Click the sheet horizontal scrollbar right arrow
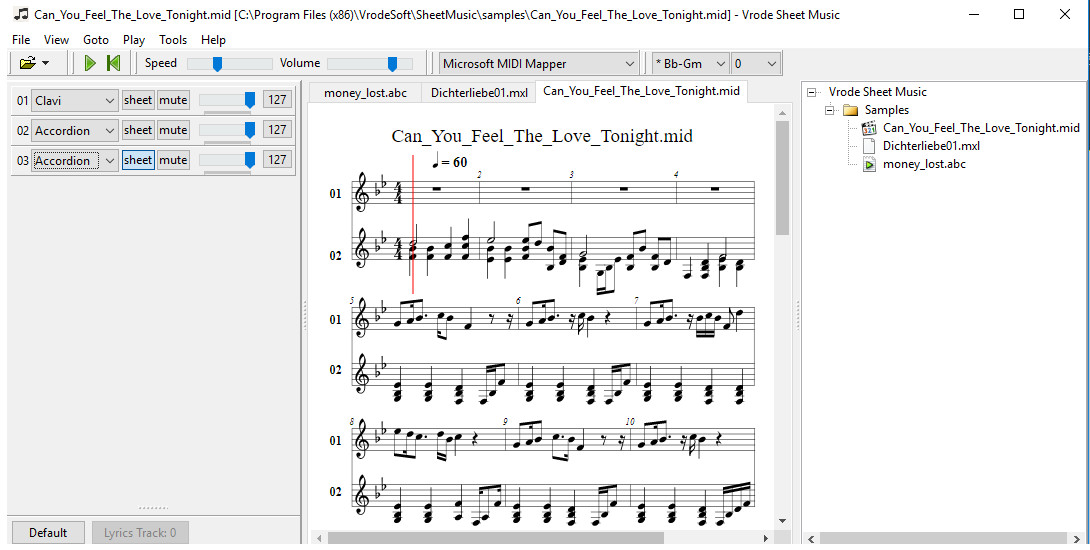 tap(766, 538)
